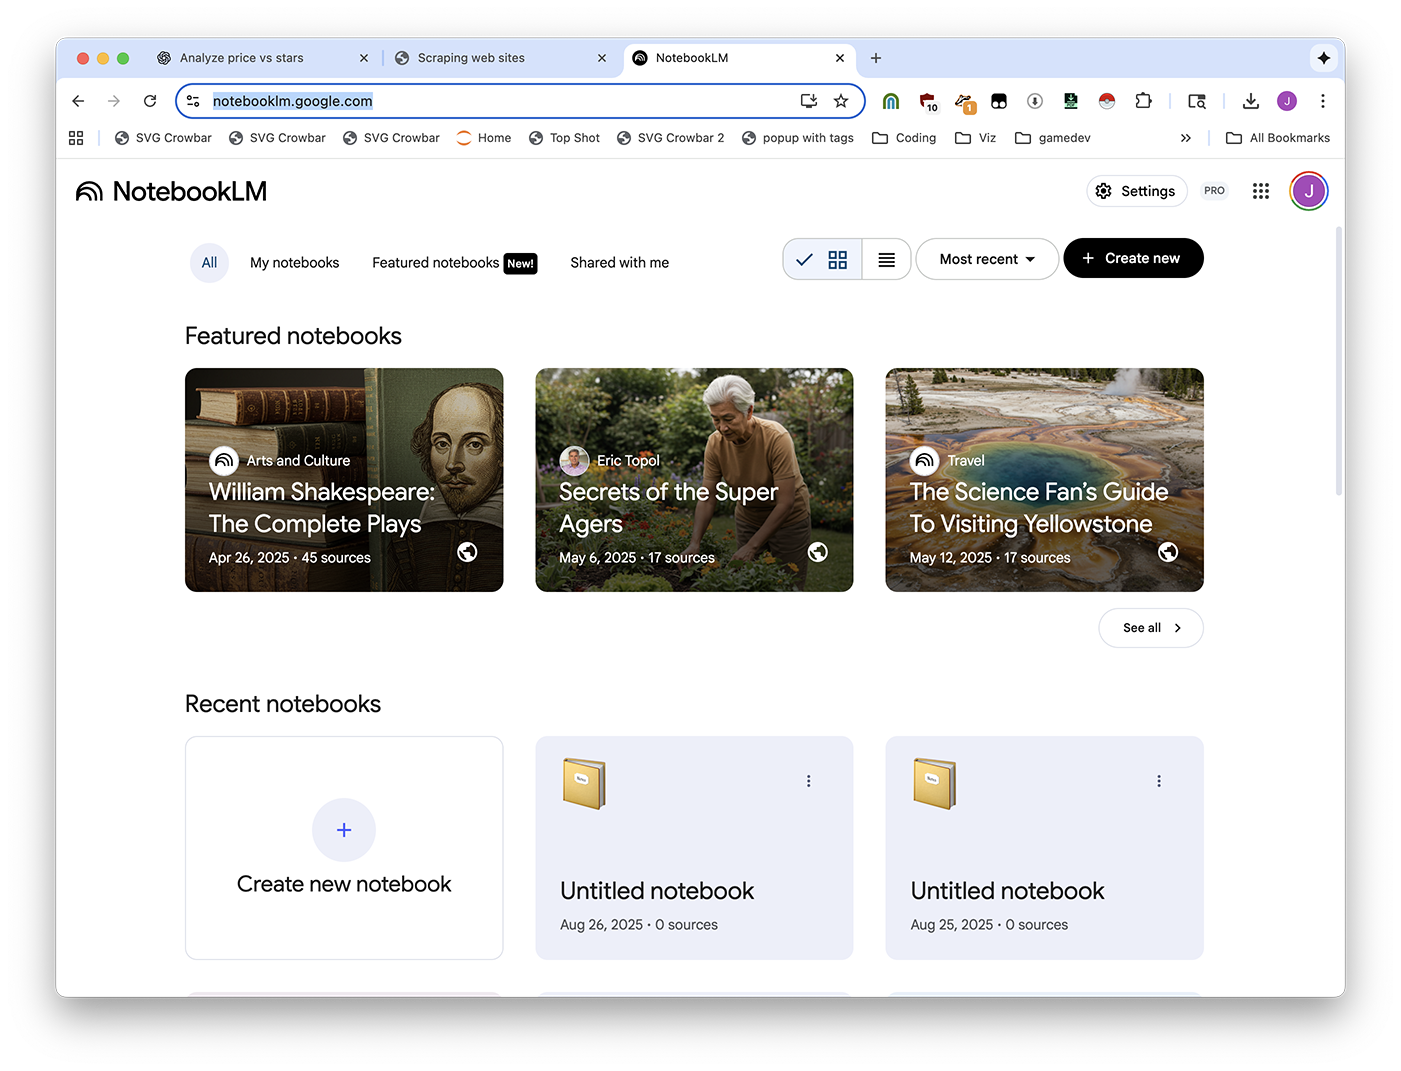
Task: Bookmark this page with the star icon
Action: pyautogui.click(x=841, y=101)
